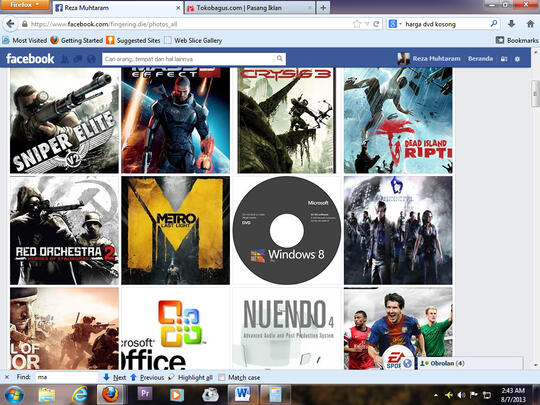Image resolution: width=540 pixels, height=405 pixels.
Task: Enable Match case checkbox
Action: (222, 377)
